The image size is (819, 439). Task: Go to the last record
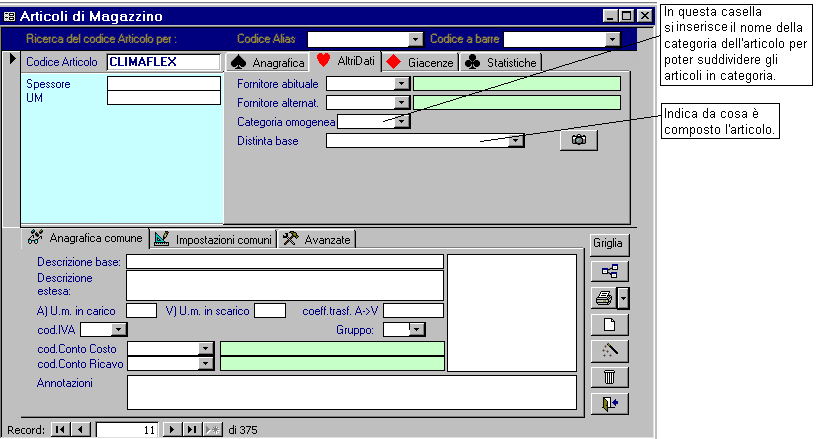[192, 430]
